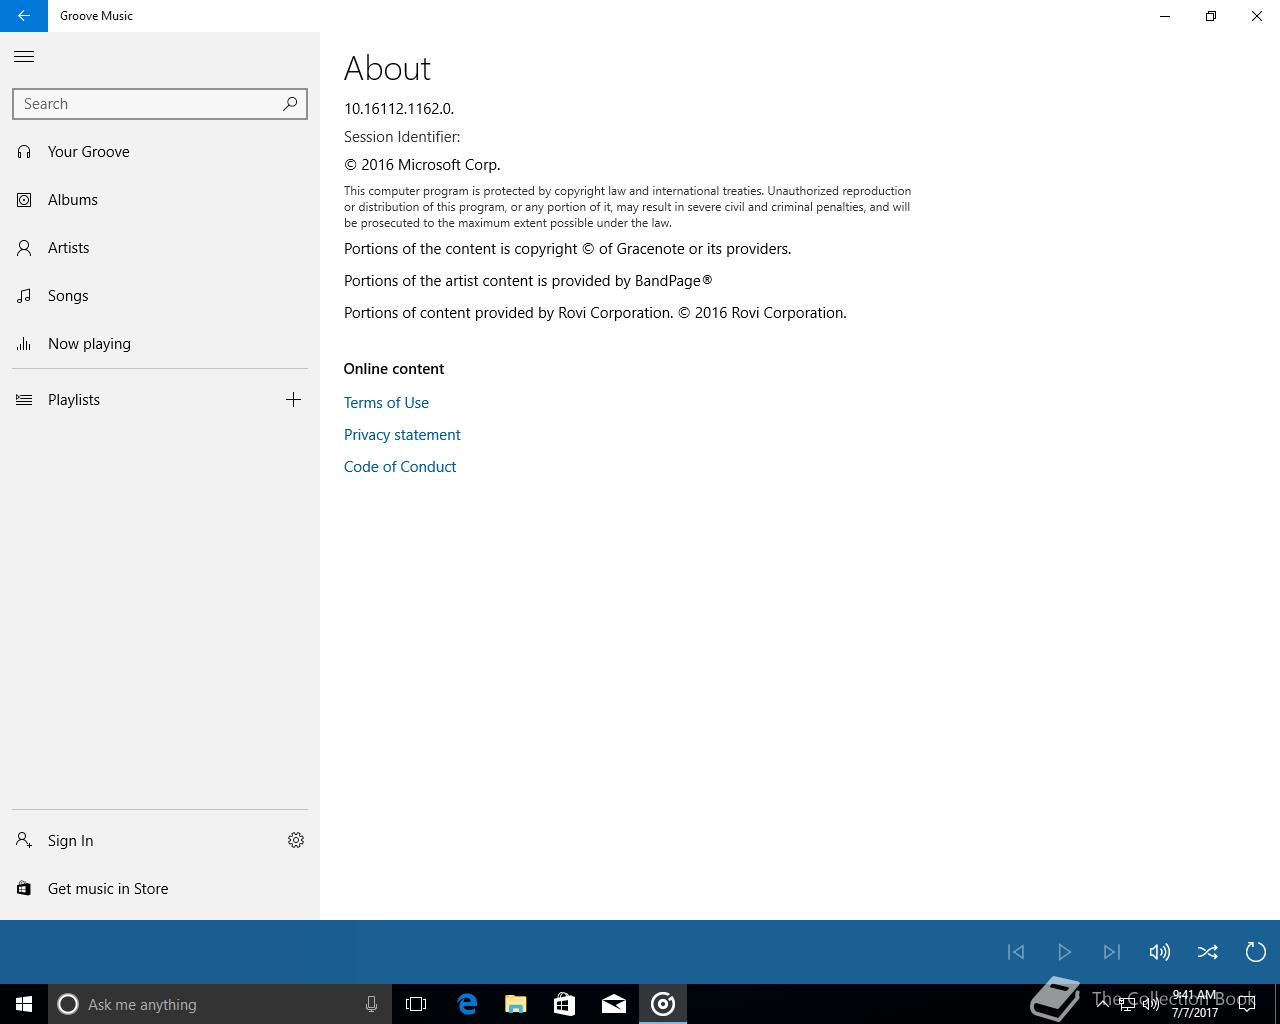
Task: Open the Songs view
Action: pos(160,296)
